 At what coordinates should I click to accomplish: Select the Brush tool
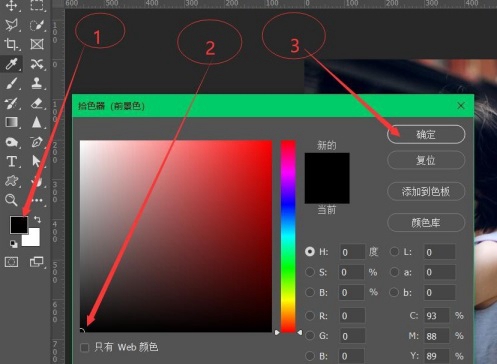click(11, 83)
